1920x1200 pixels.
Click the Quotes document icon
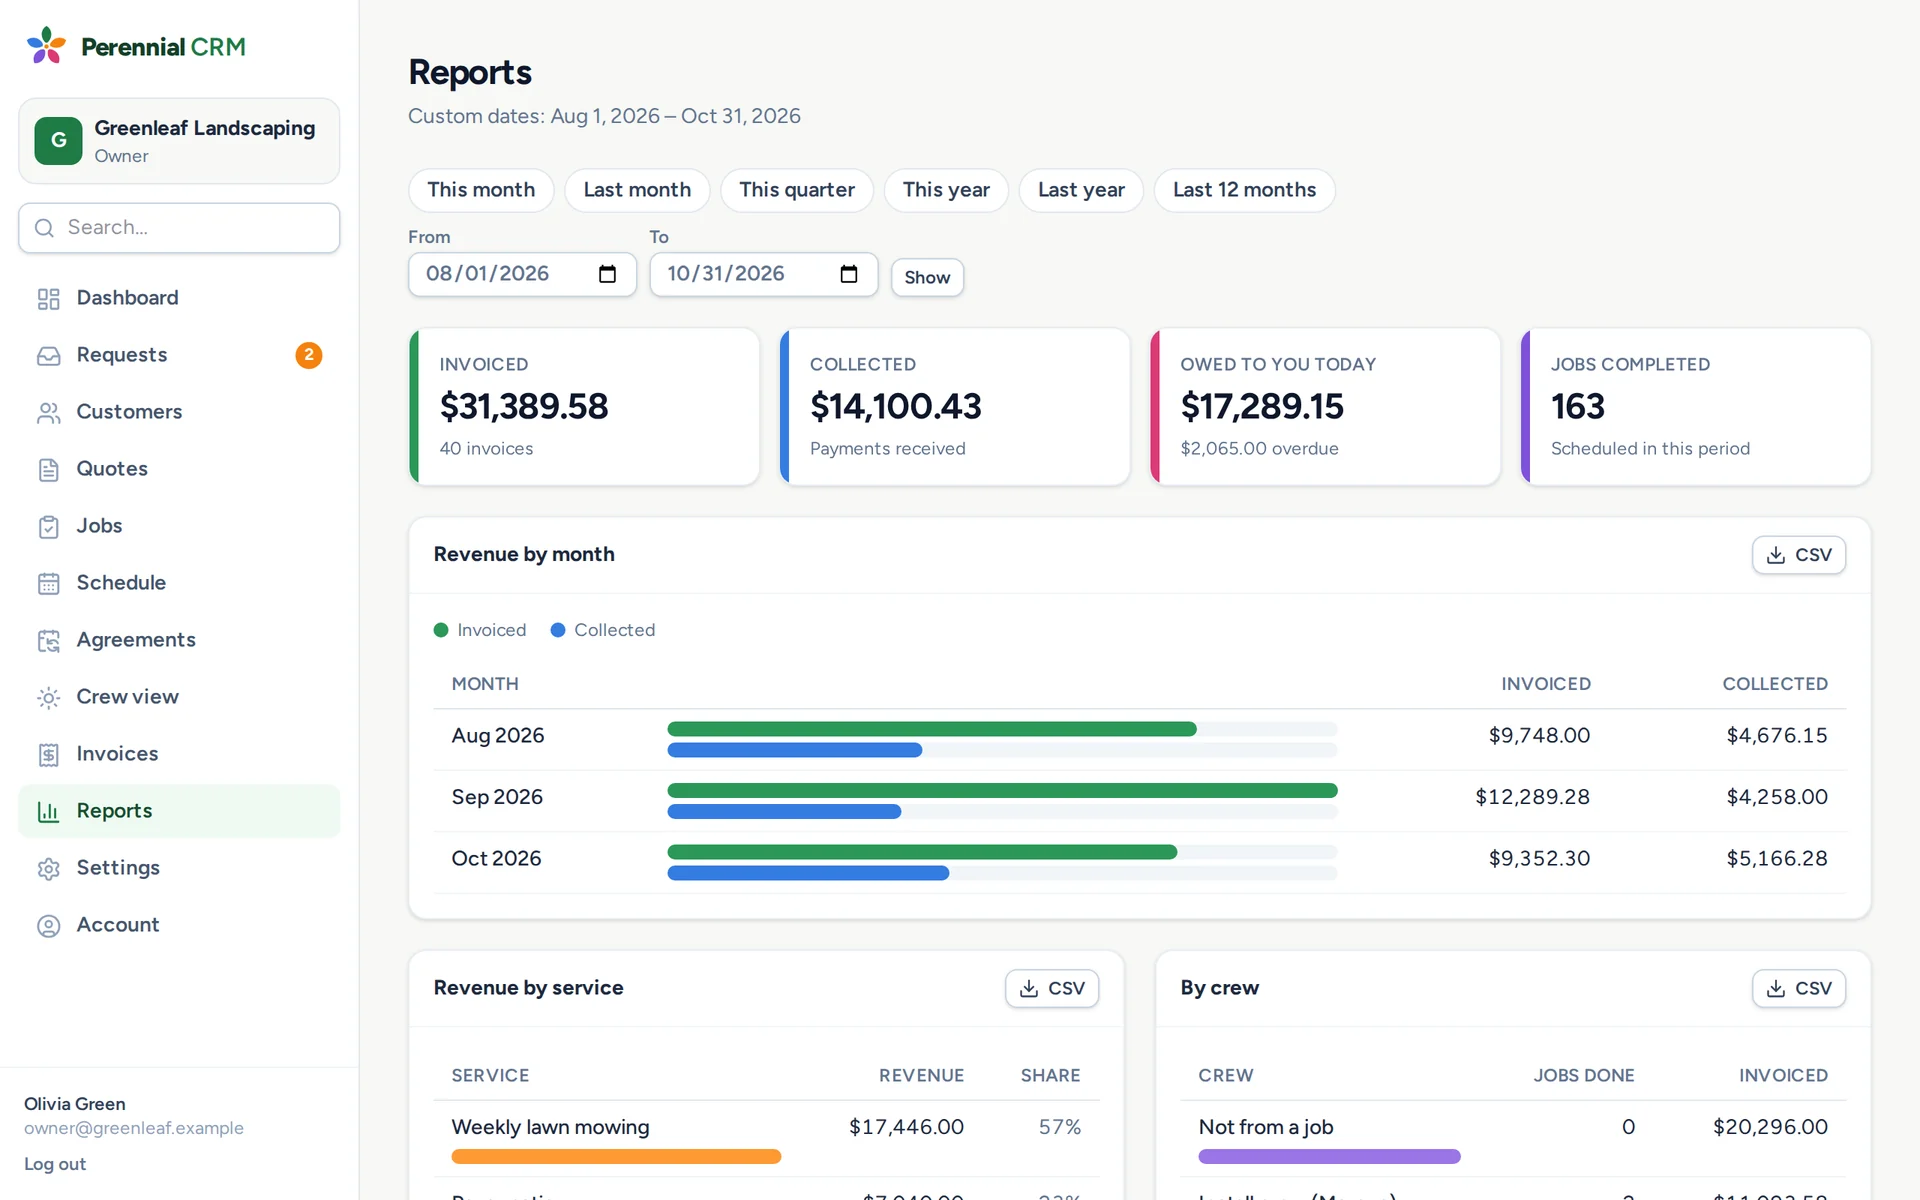click(x=48, y=470)
